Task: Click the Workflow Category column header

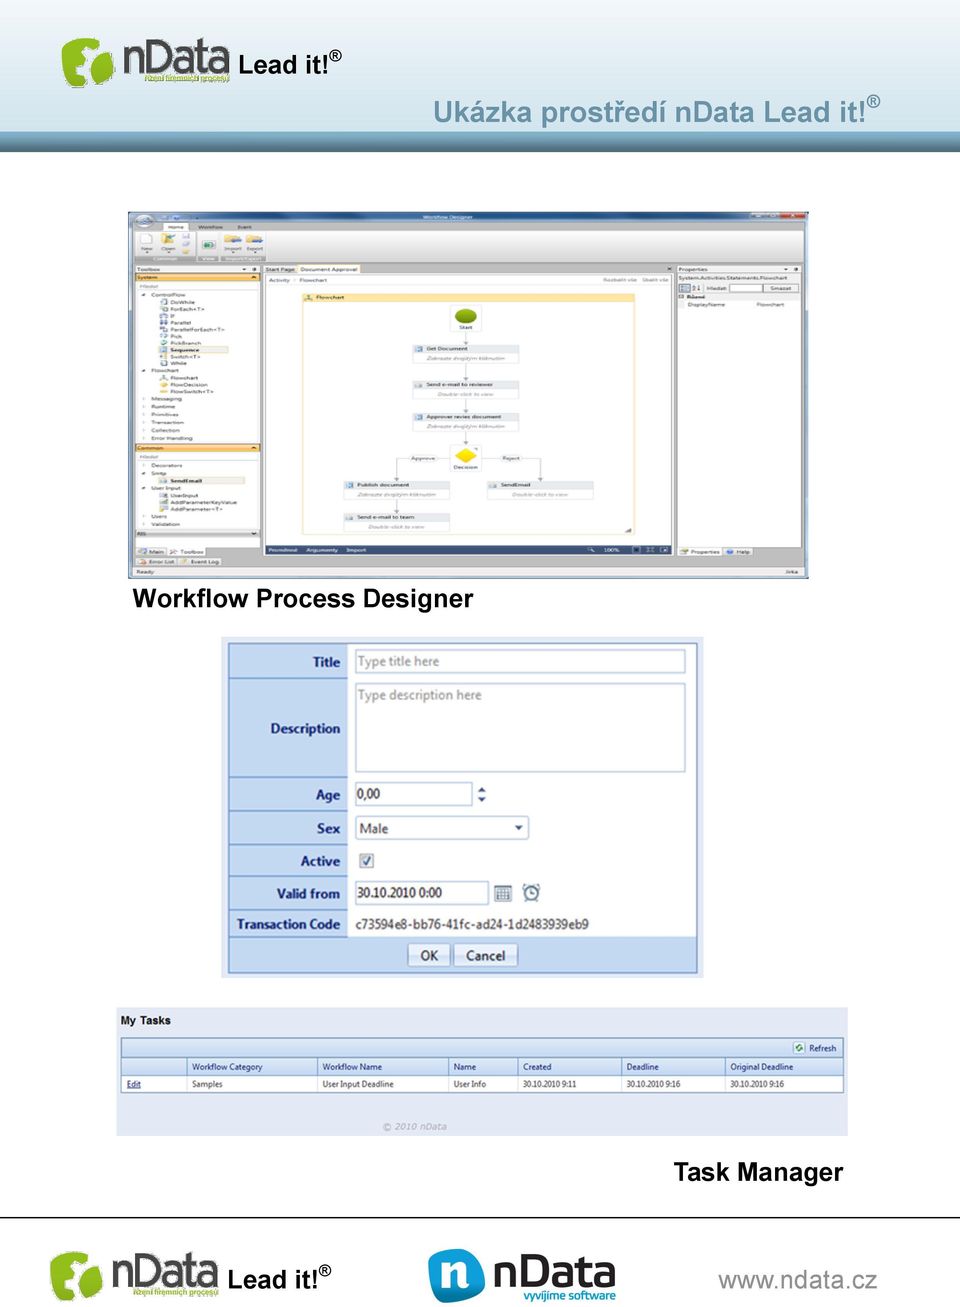Action: pos(227,1067)
